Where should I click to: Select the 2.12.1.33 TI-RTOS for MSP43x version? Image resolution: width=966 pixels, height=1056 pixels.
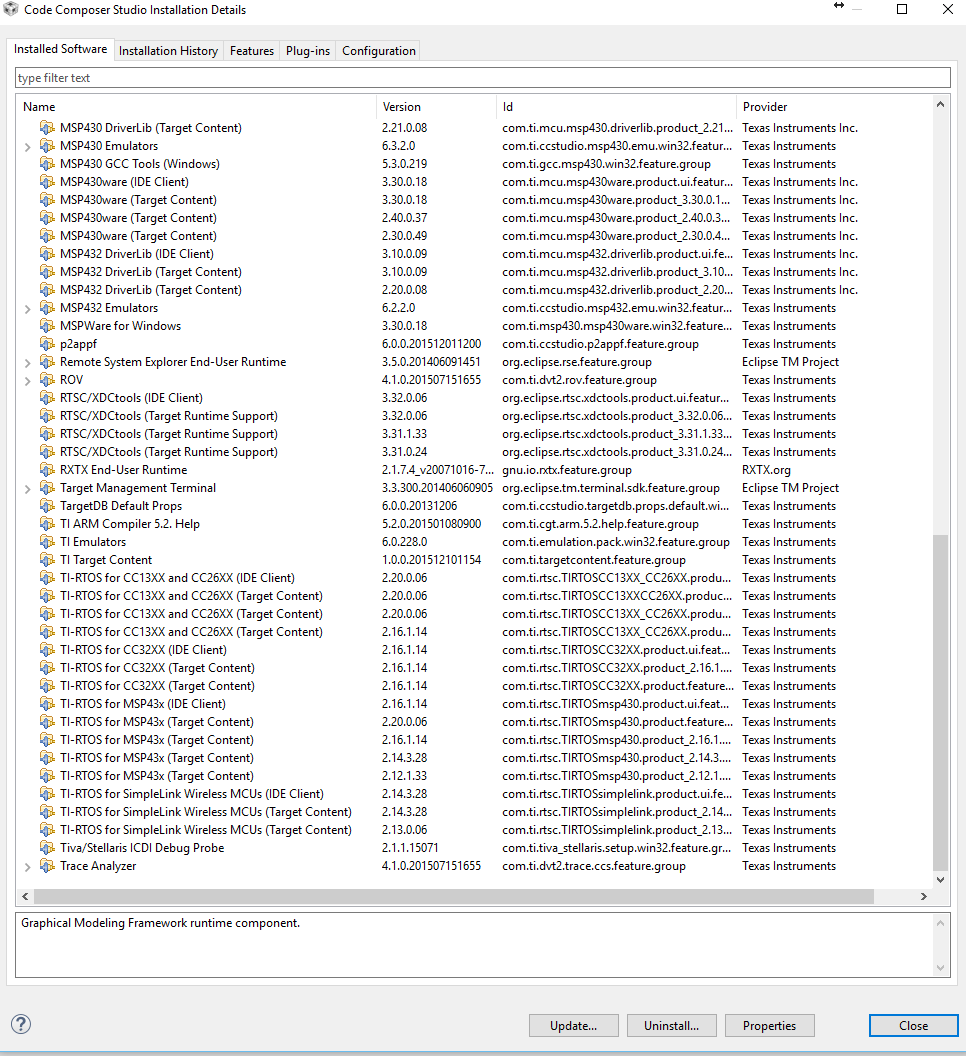[404, 776]
